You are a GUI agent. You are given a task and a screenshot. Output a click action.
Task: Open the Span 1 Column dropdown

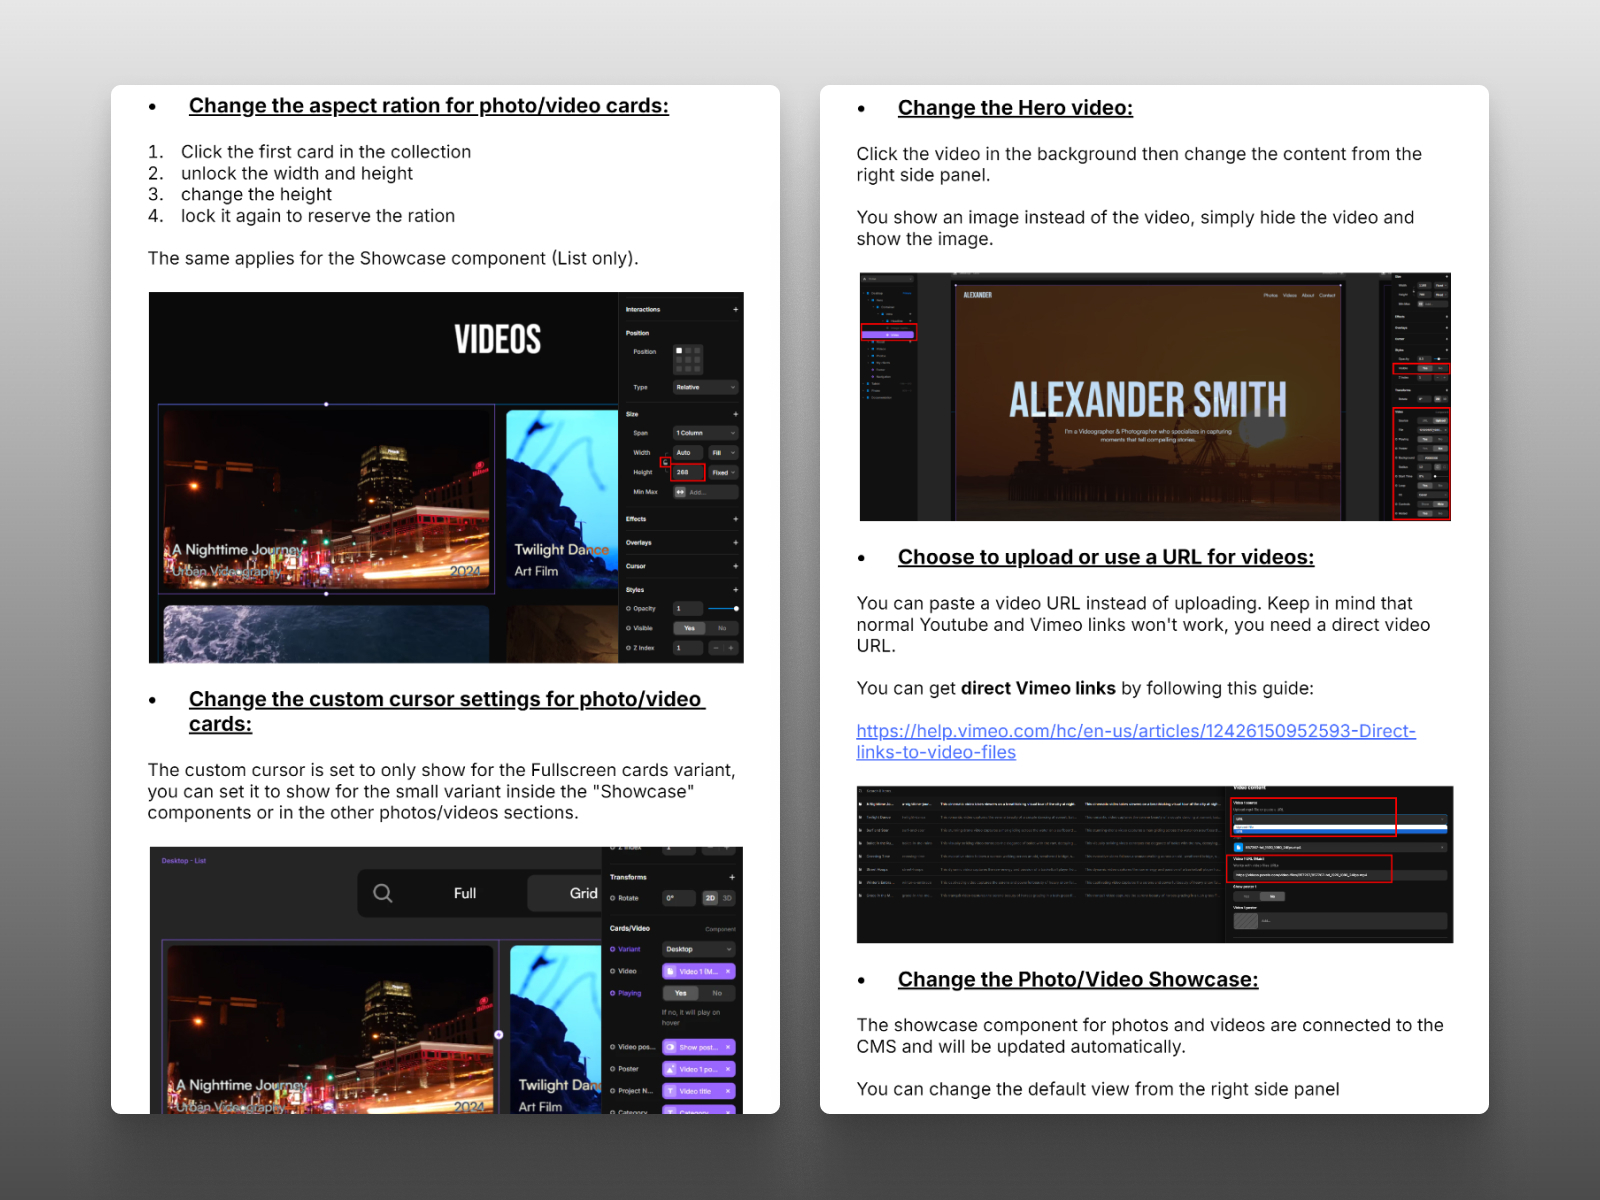(x=705, y=433)
